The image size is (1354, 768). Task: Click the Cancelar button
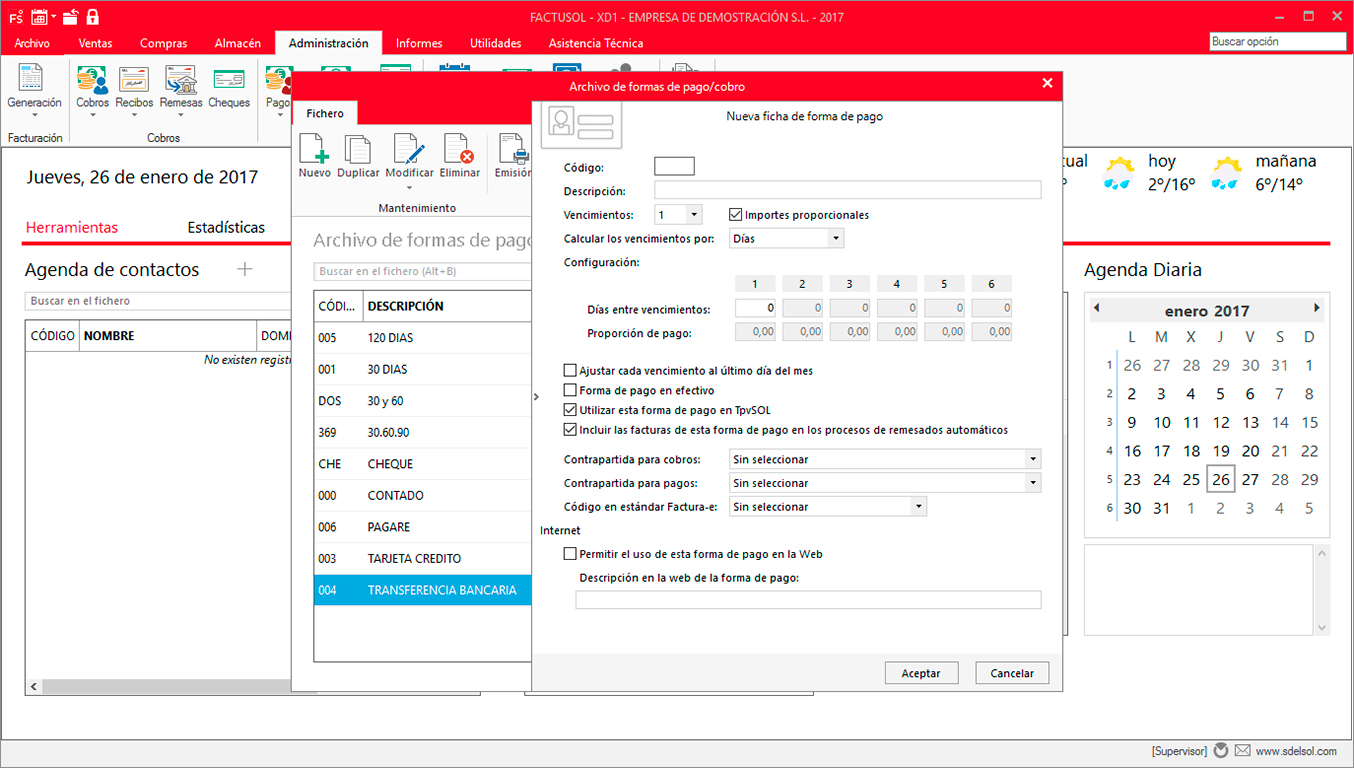(1012, 673)
